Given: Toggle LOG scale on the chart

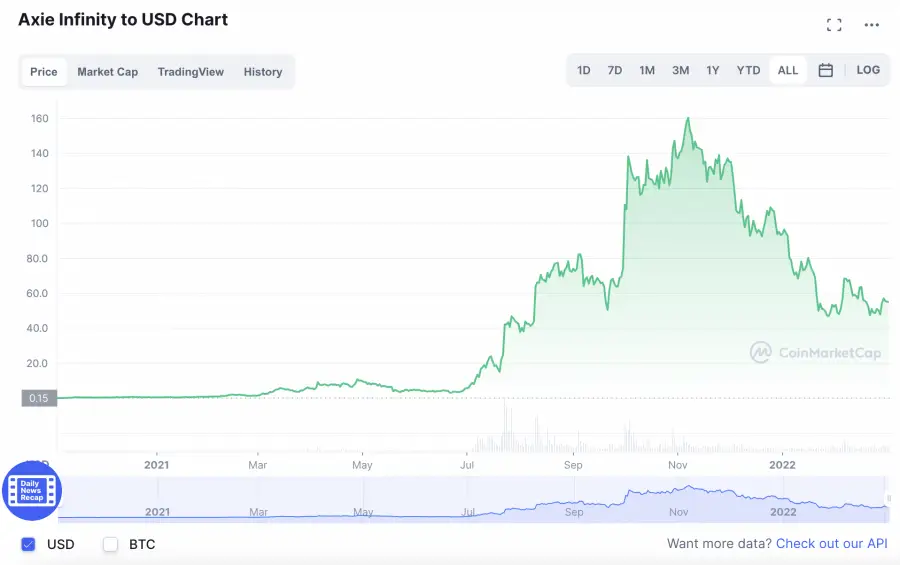Looking at the screenshot, I should tap(868, 70).
